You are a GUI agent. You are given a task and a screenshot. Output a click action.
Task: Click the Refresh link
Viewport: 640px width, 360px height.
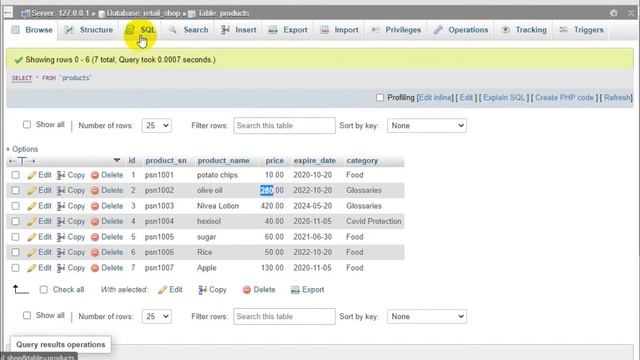pos(617,98)
